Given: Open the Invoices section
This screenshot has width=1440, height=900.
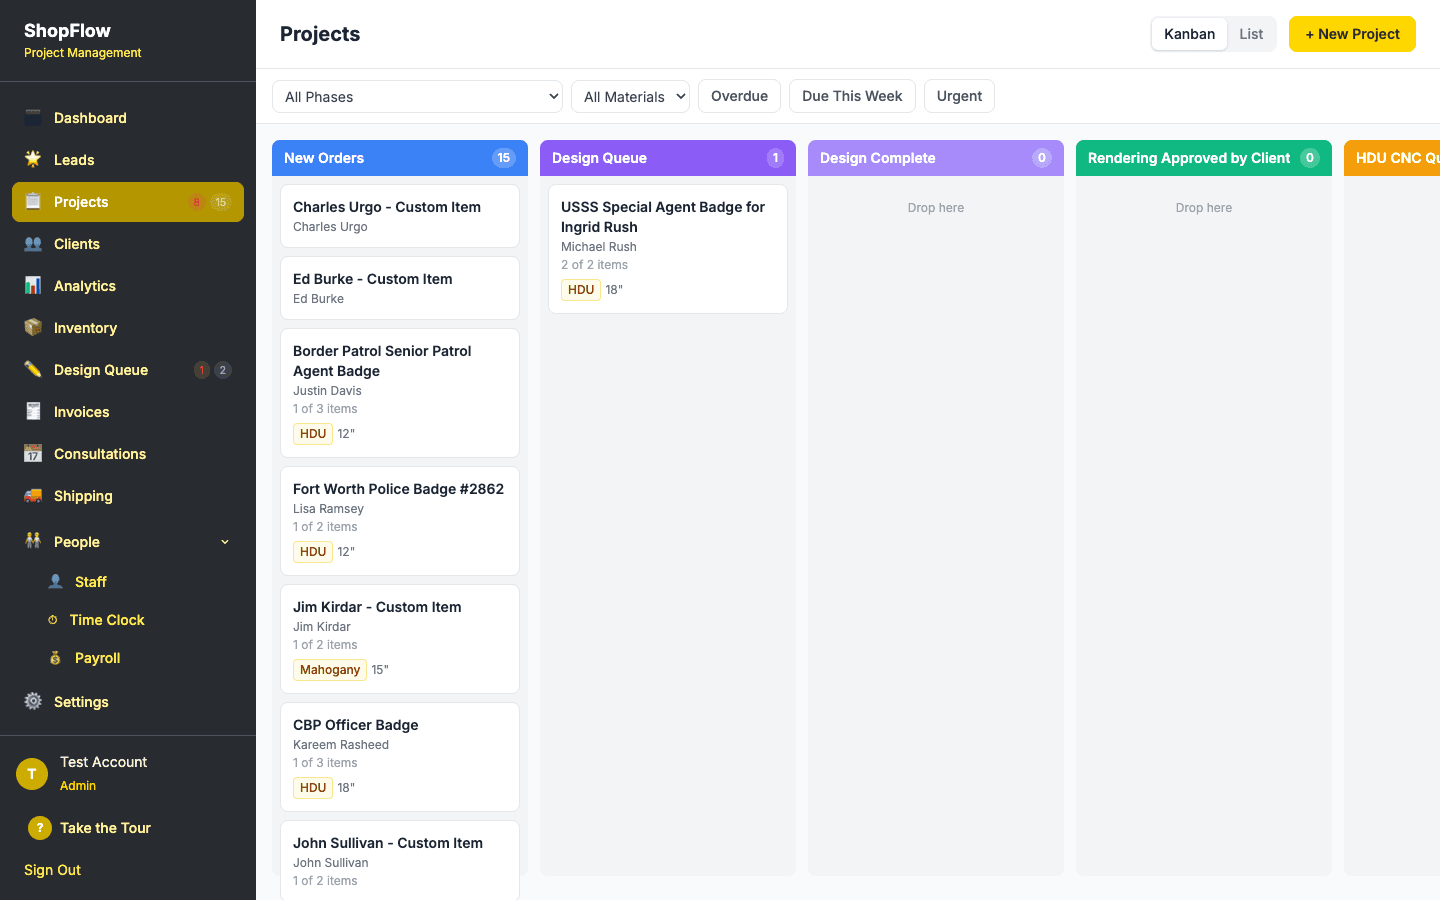Looking at the screenshot, I should click(81, 412).
